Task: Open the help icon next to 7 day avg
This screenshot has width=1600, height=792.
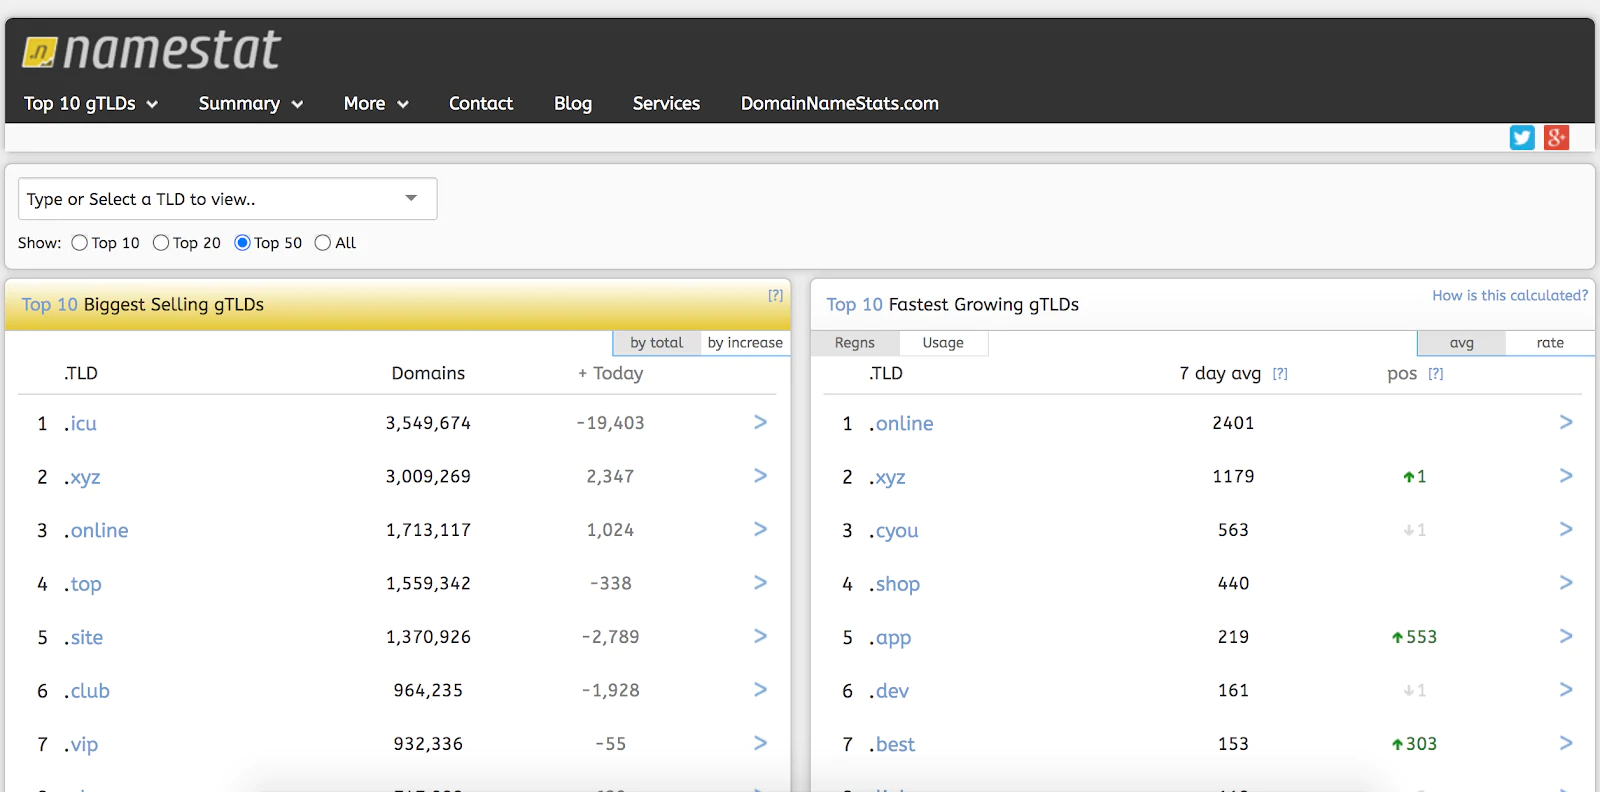Action: (x=1280, y=374)
